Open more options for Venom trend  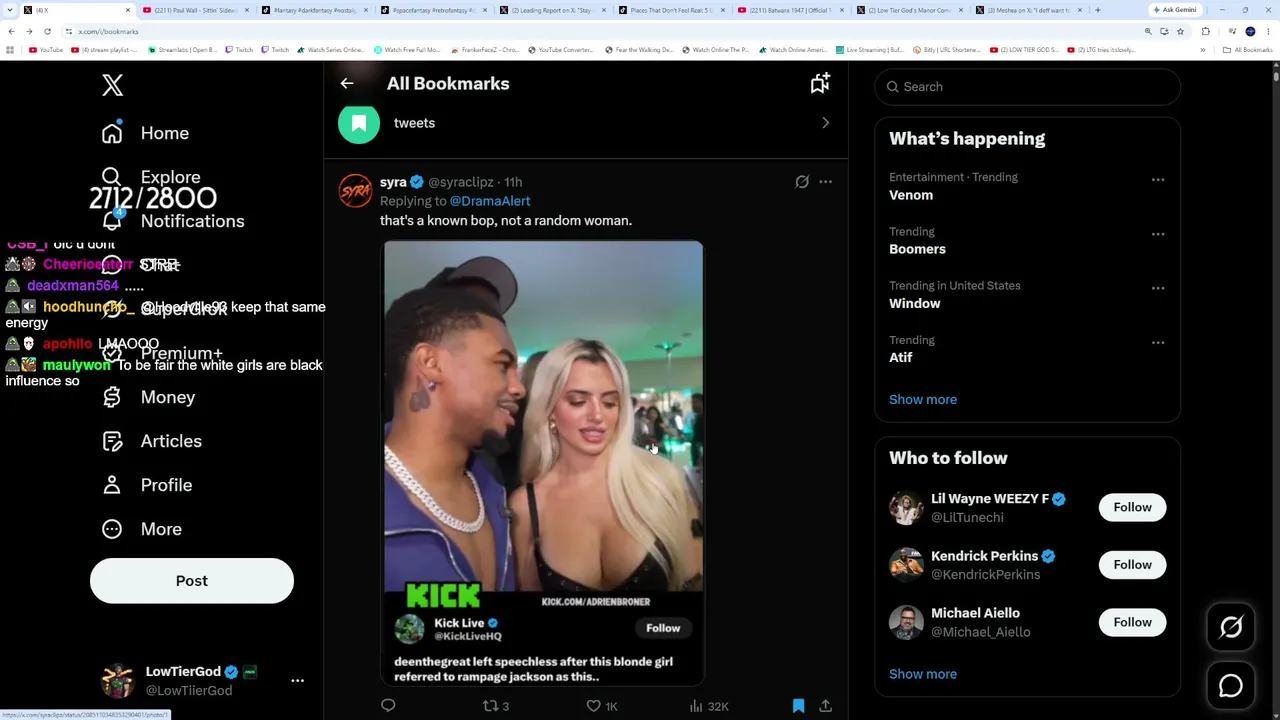coord(1158,180)
